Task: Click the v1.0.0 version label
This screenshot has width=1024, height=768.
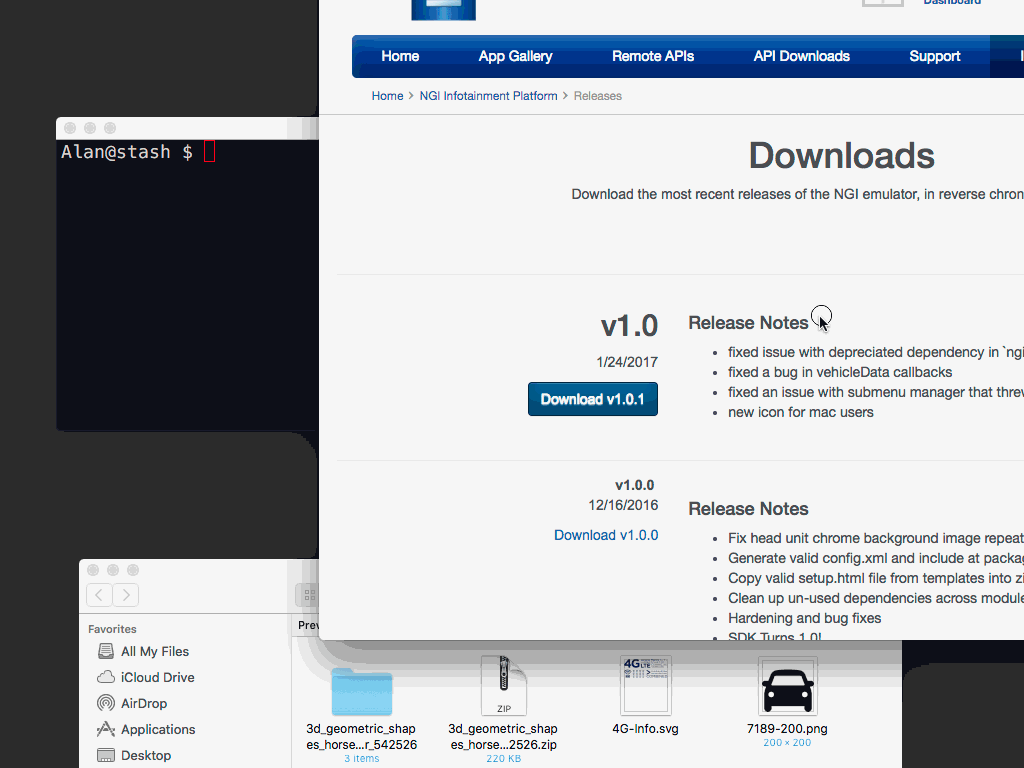Action: pos(634,485)
